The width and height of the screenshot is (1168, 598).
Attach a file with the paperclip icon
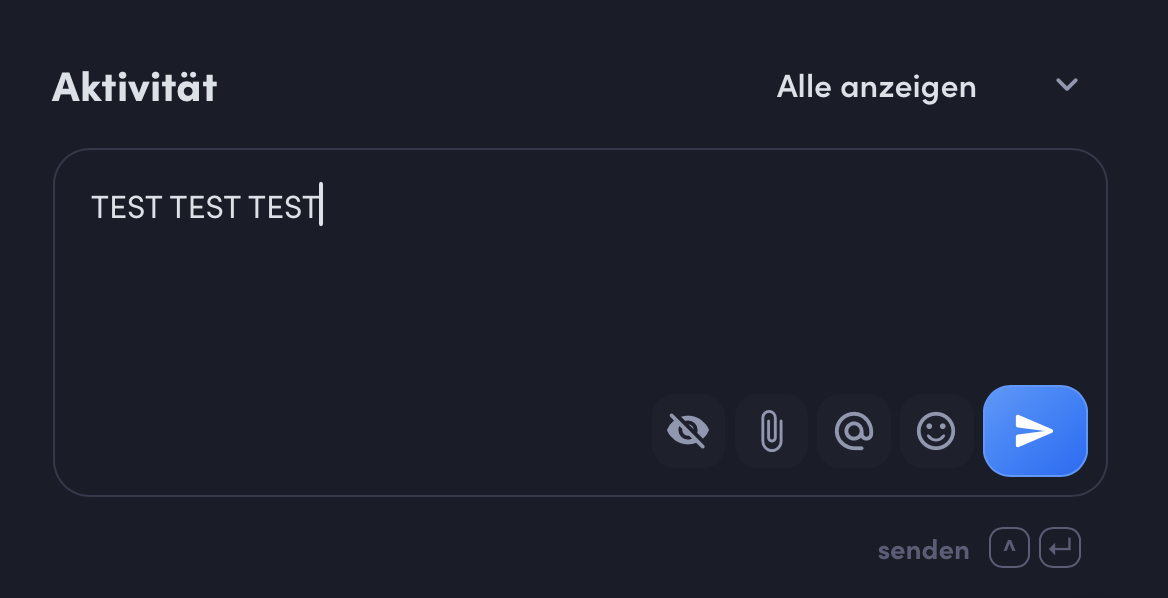771,430
